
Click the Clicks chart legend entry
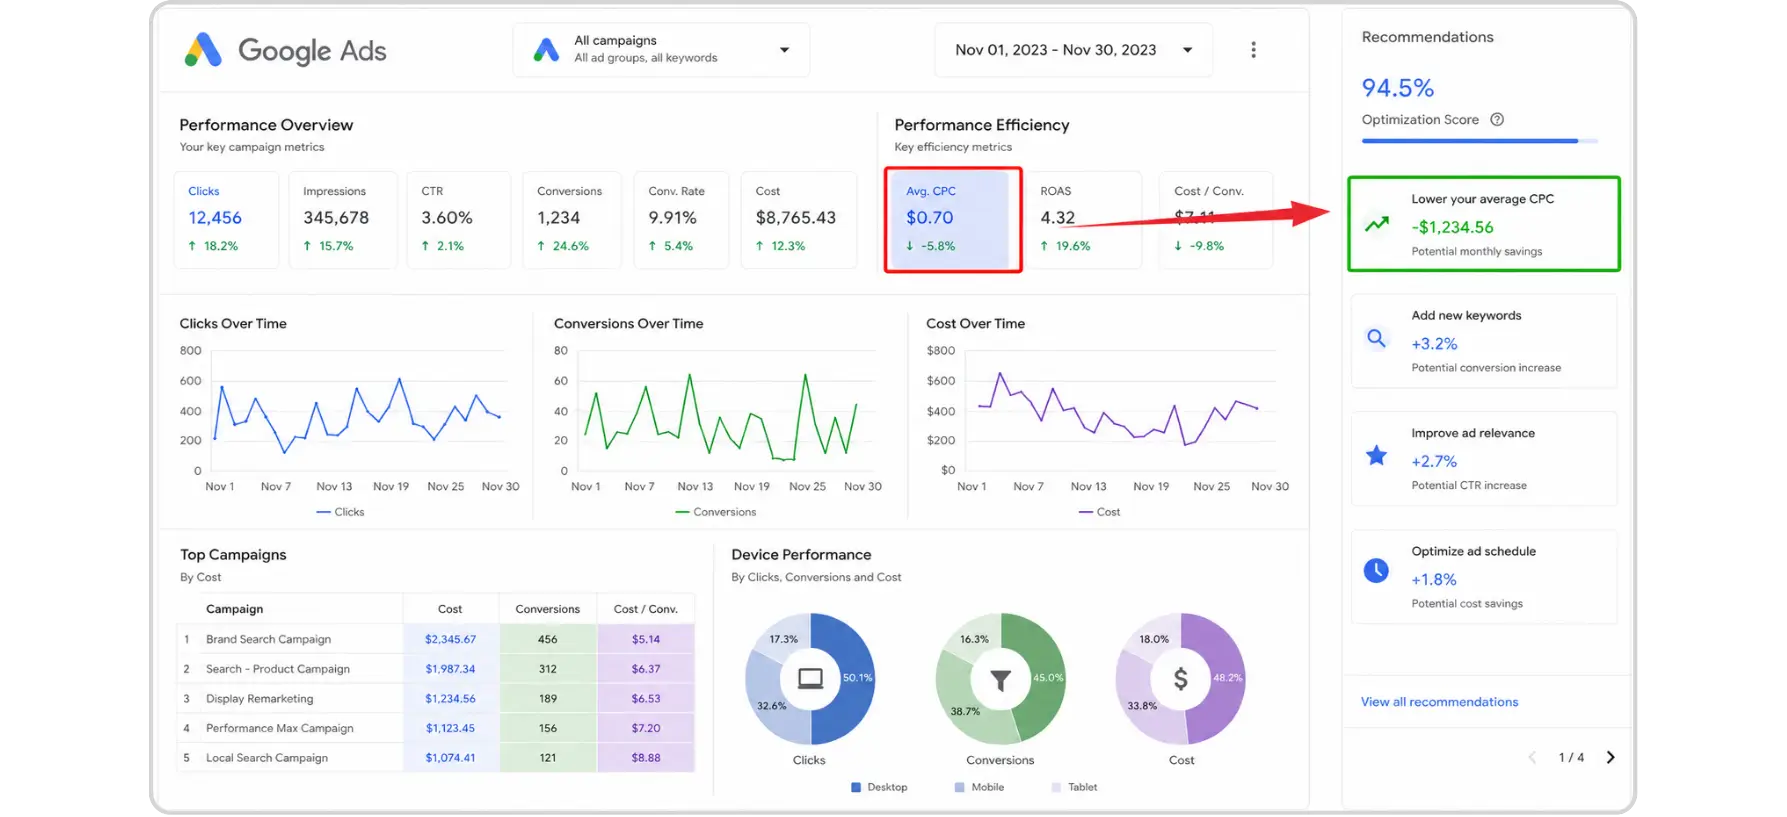(x=340, y=512)
